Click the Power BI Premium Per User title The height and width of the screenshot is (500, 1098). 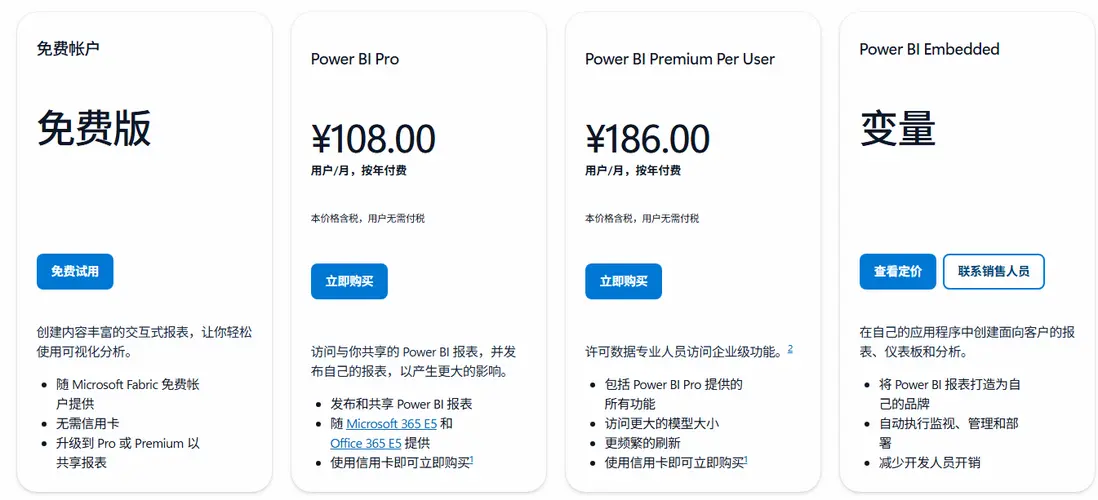680,59
